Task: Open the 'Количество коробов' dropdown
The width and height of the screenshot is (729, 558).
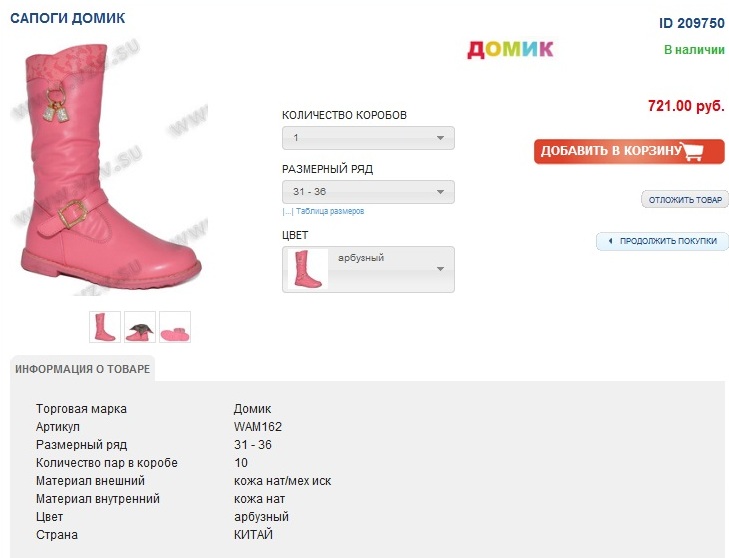Action: click(368, 138)
